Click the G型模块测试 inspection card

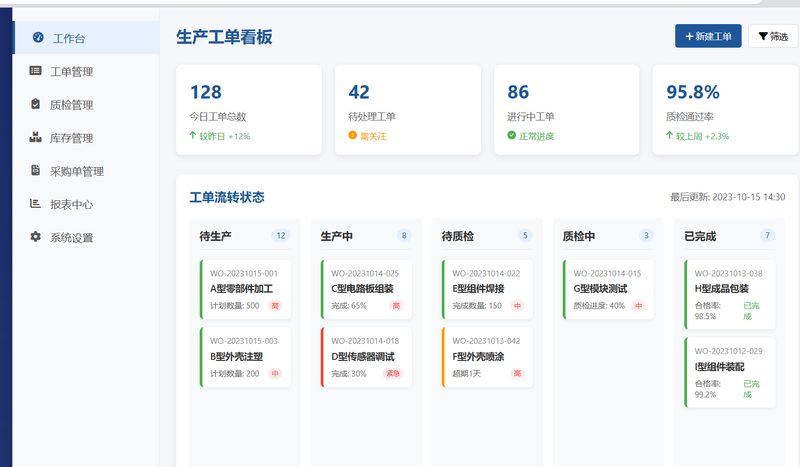coord(608,289)
